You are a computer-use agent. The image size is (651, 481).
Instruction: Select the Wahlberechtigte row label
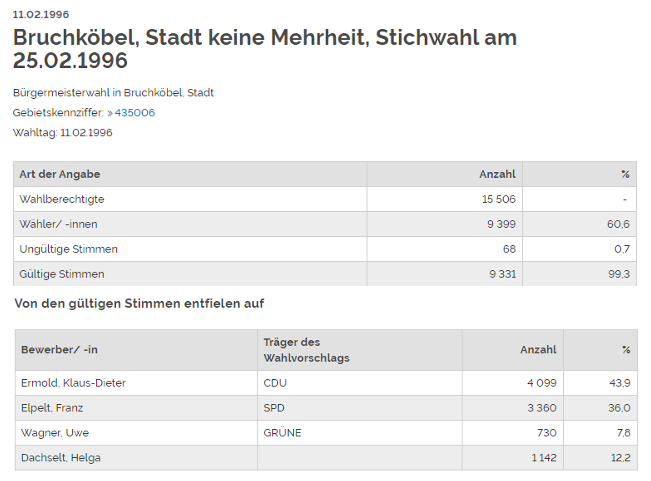point(62,200)
